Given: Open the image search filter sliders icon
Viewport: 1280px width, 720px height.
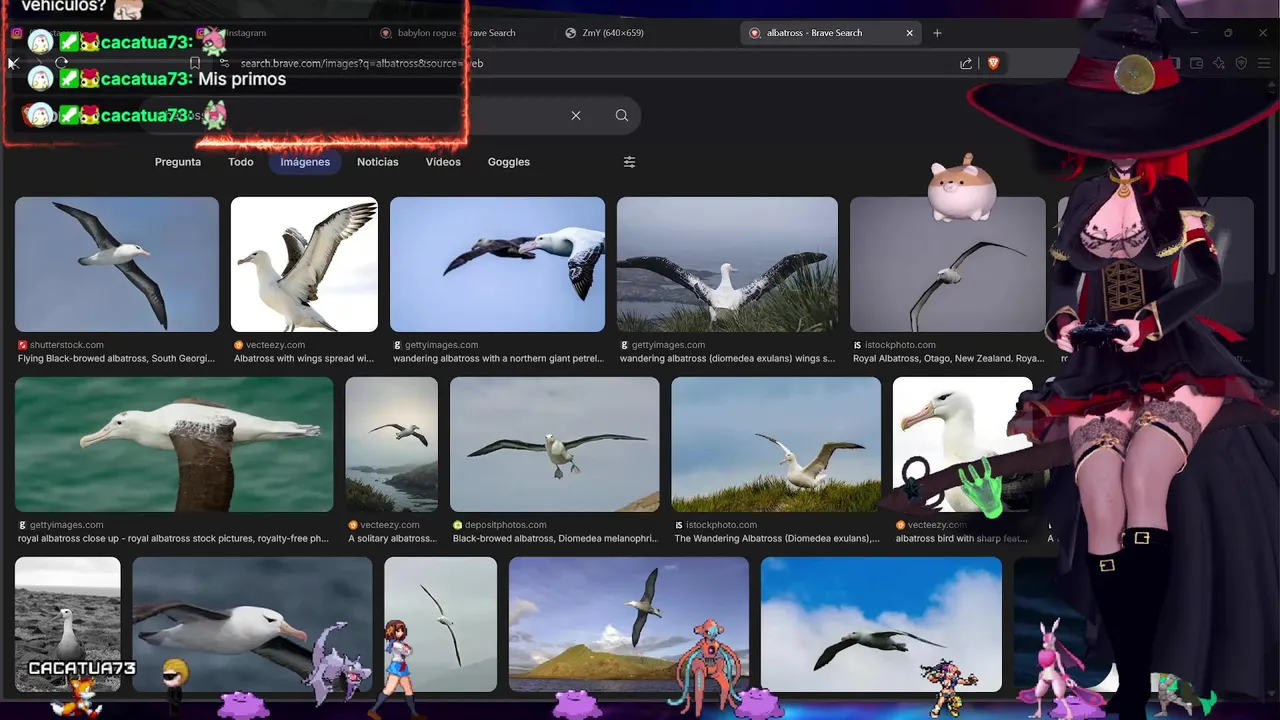Looking at the screenshot, I should [x=629, y=162].
